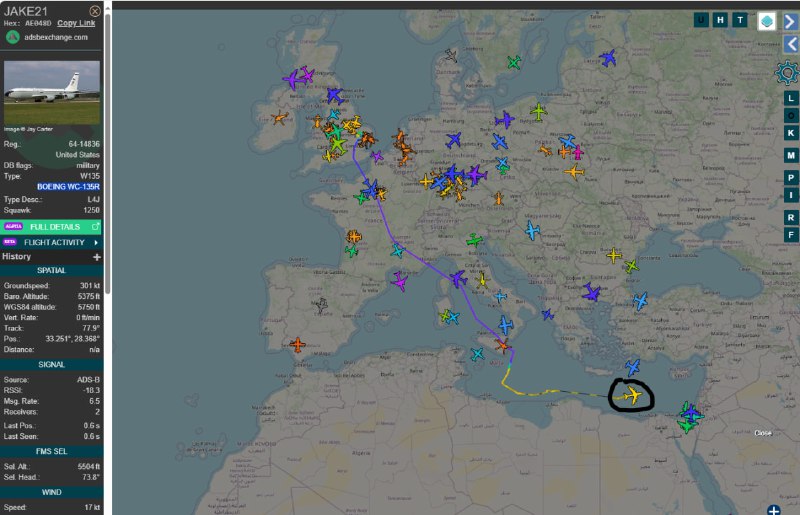Toggle the F map button
This screenshot has height=515, width=800.
click(791, 235)
